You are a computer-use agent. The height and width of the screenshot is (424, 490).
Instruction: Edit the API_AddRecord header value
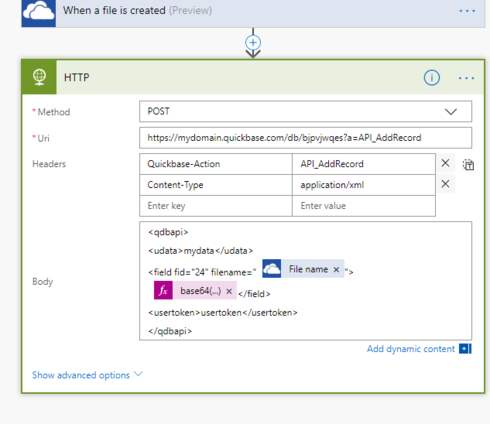[x=364, y=164]
